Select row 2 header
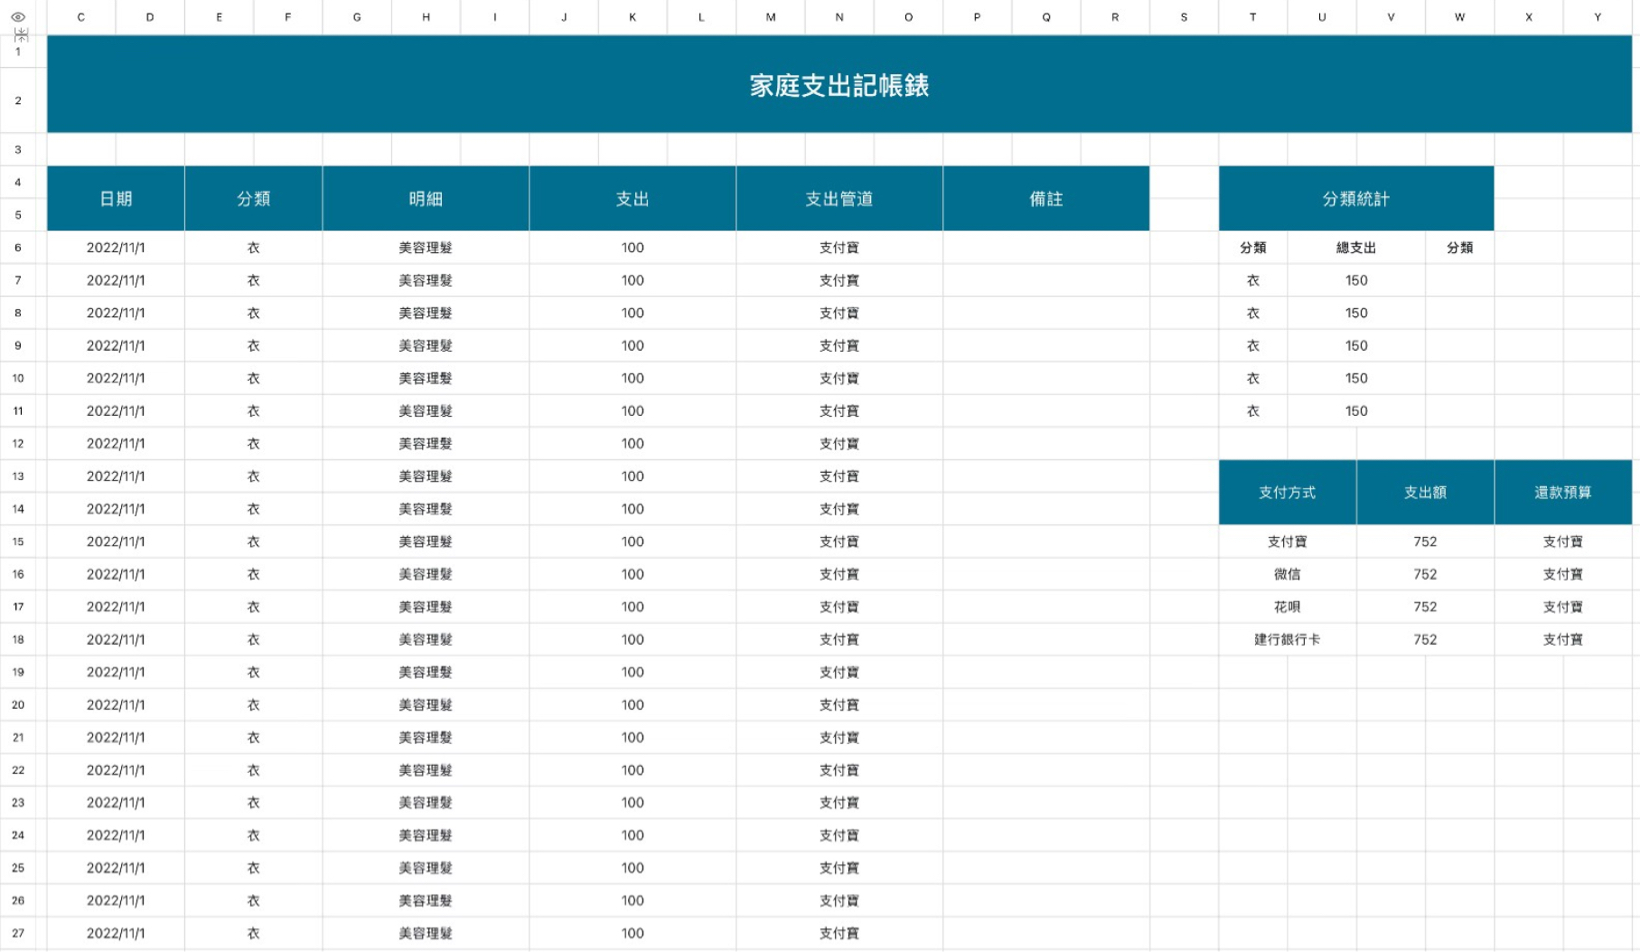This screenshot has width=1640, height=952. tap(18, 100)
